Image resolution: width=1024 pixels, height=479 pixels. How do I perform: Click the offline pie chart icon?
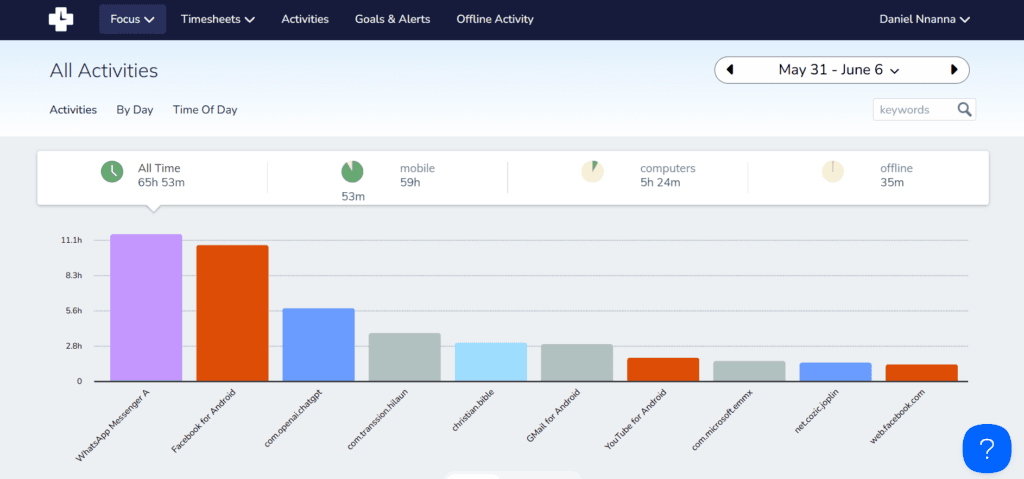point(833,172)
